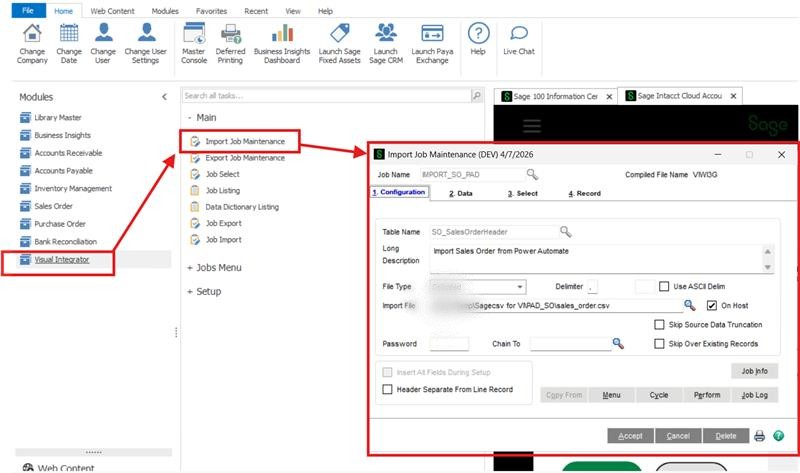Toggle Insert All Fields During Setup
The image size is (800, 473).
click(x=387, y=372)
